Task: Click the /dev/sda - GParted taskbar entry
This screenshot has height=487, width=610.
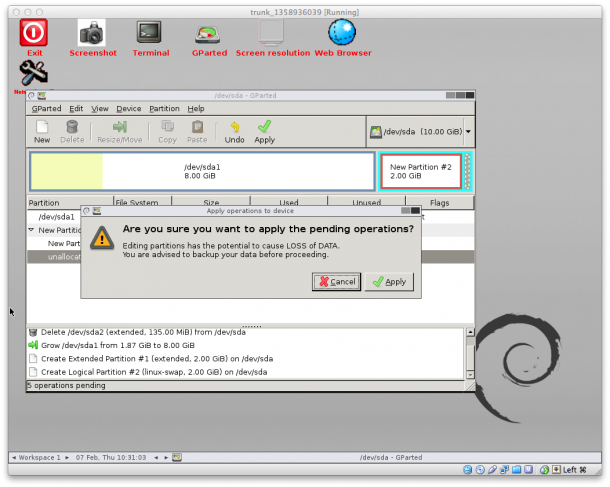Action: (391, 457)
